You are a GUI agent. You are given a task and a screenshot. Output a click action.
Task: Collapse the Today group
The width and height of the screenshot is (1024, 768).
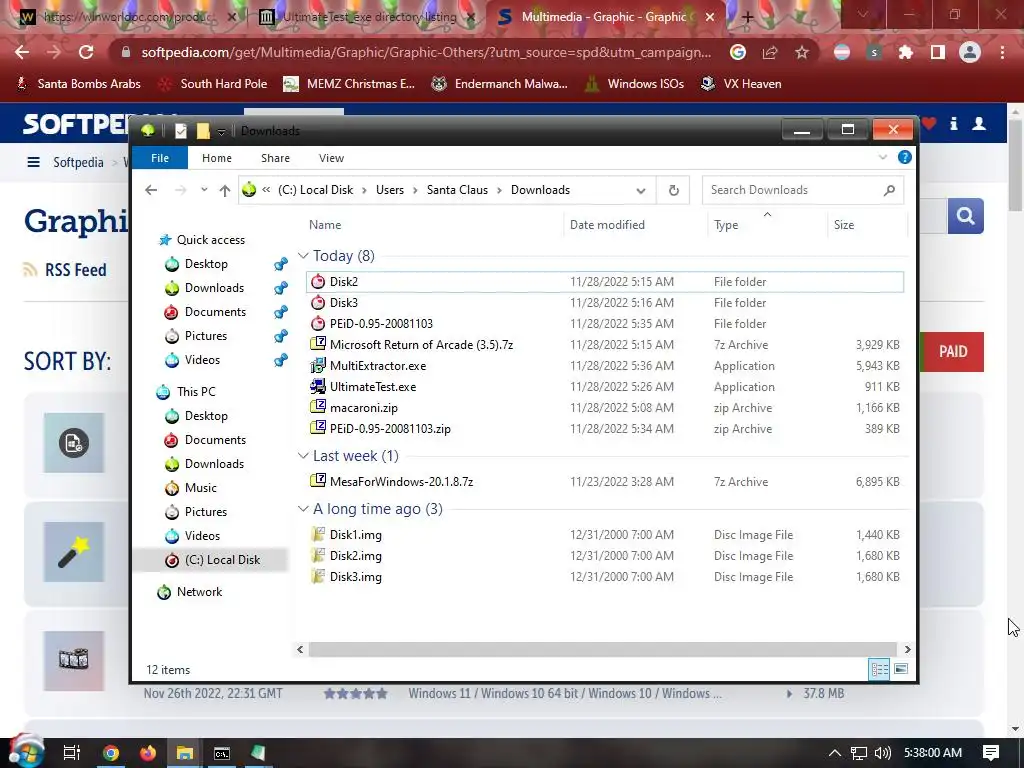(x=303, y=256)
